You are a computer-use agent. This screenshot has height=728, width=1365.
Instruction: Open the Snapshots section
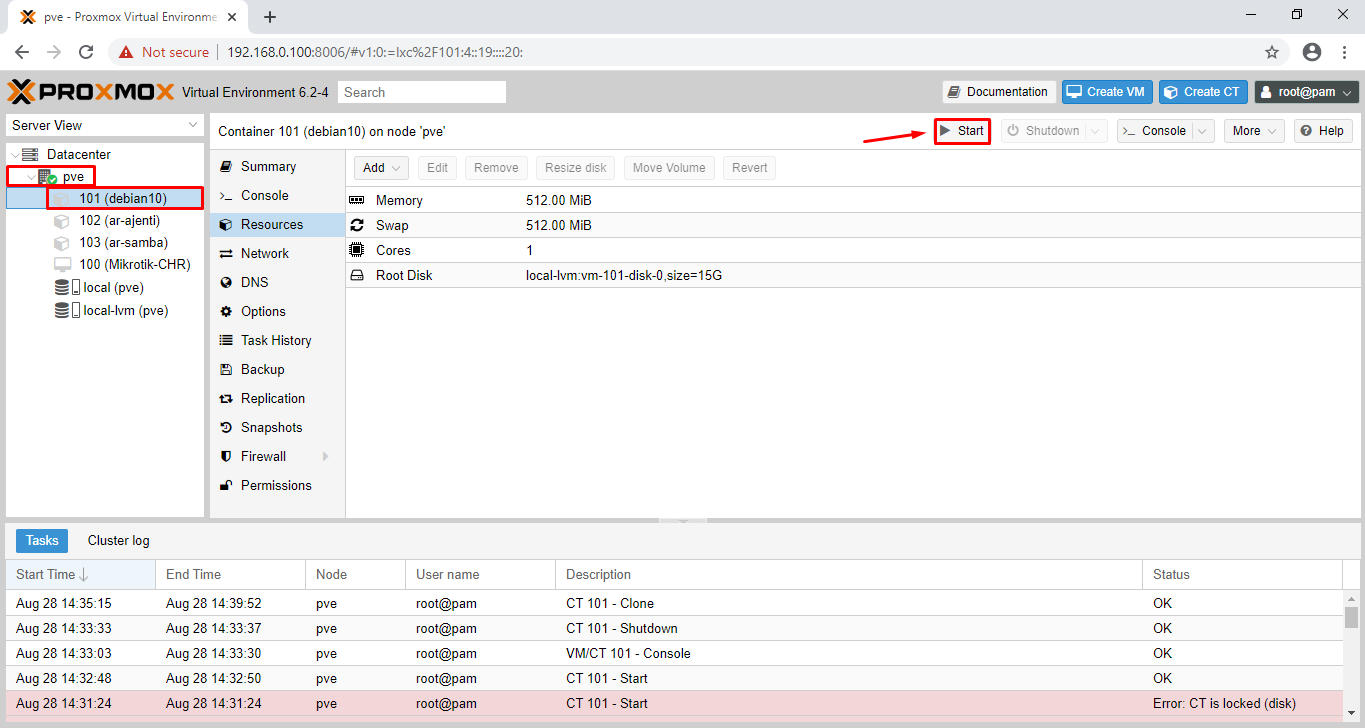pos(271,428)
